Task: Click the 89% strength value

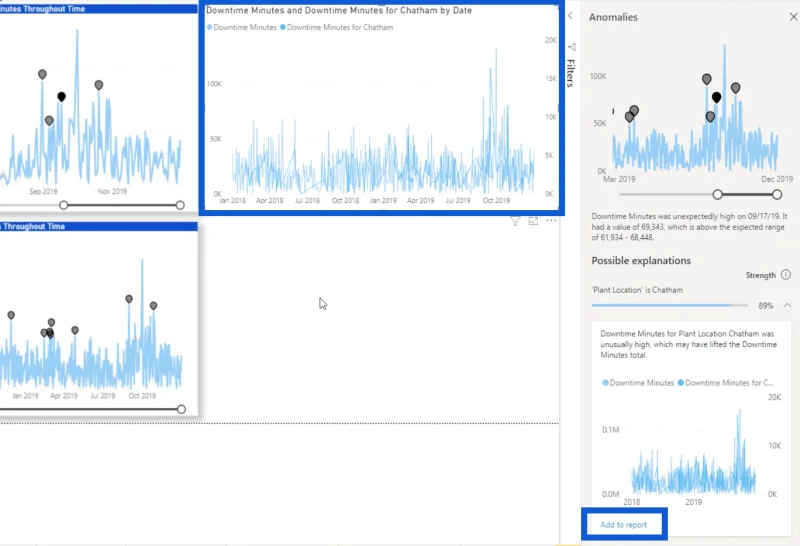Action: coord(765,306)
